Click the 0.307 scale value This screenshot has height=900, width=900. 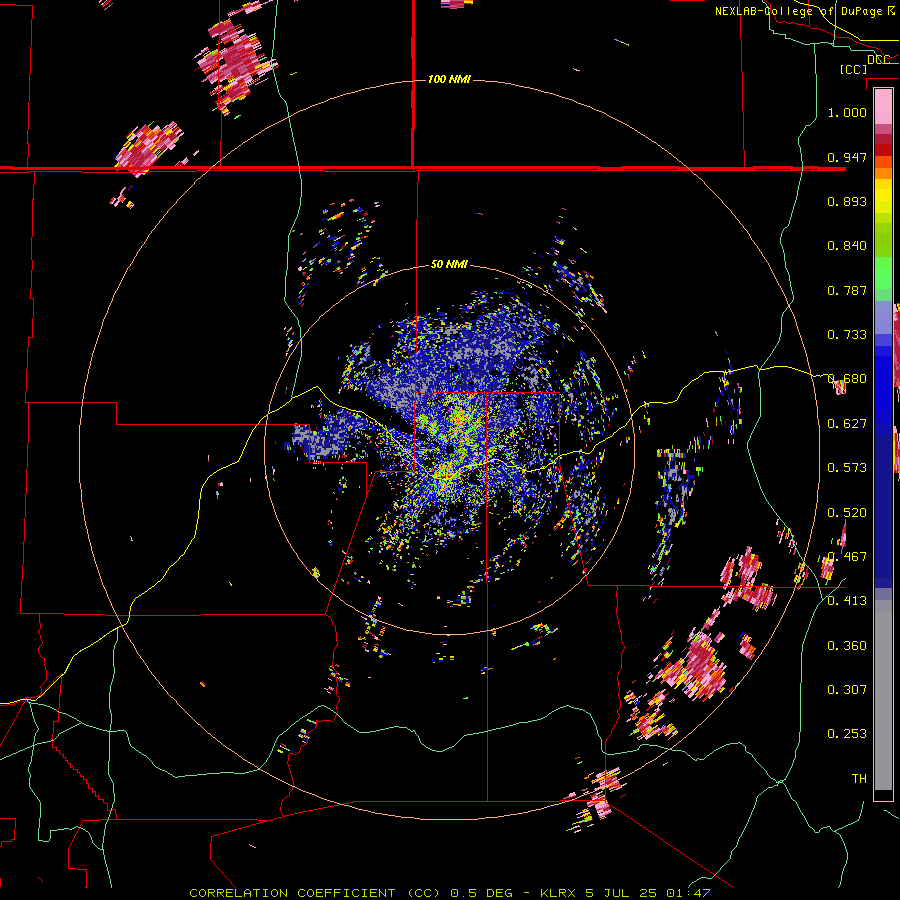847,690
